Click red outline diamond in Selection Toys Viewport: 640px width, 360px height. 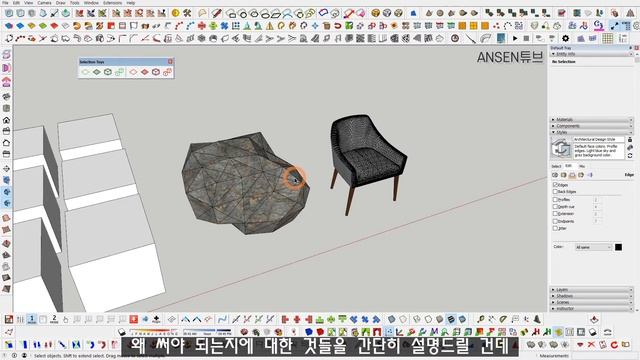[133, 72]
